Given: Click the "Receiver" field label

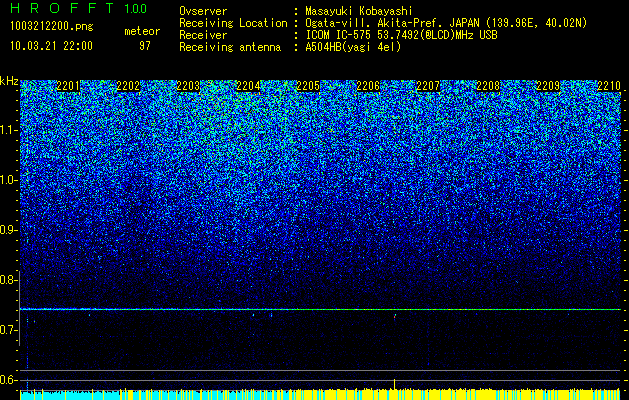Looking at the screenshot, I should (x=203, y=35).
